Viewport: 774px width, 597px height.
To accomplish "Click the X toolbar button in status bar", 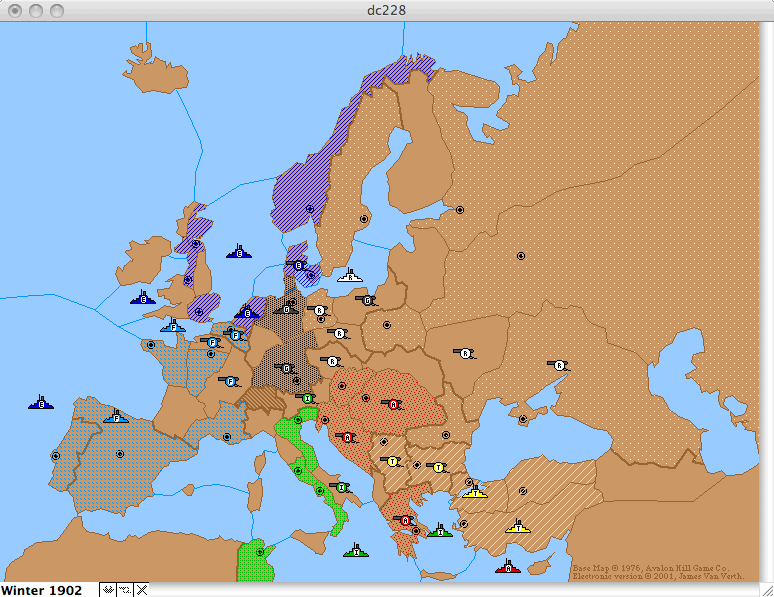I will pos(142,590).
